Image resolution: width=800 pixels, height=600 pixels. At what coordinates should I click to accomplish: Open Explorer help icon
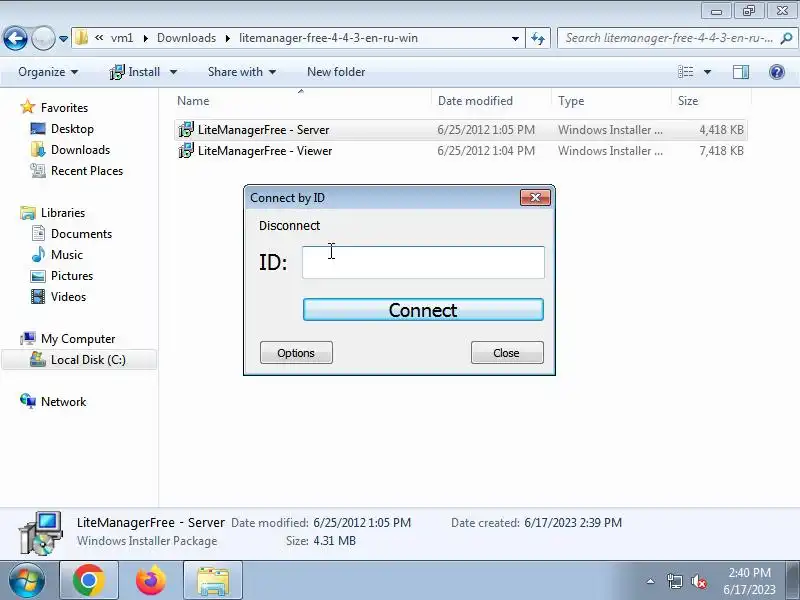[x=777, y=72]
